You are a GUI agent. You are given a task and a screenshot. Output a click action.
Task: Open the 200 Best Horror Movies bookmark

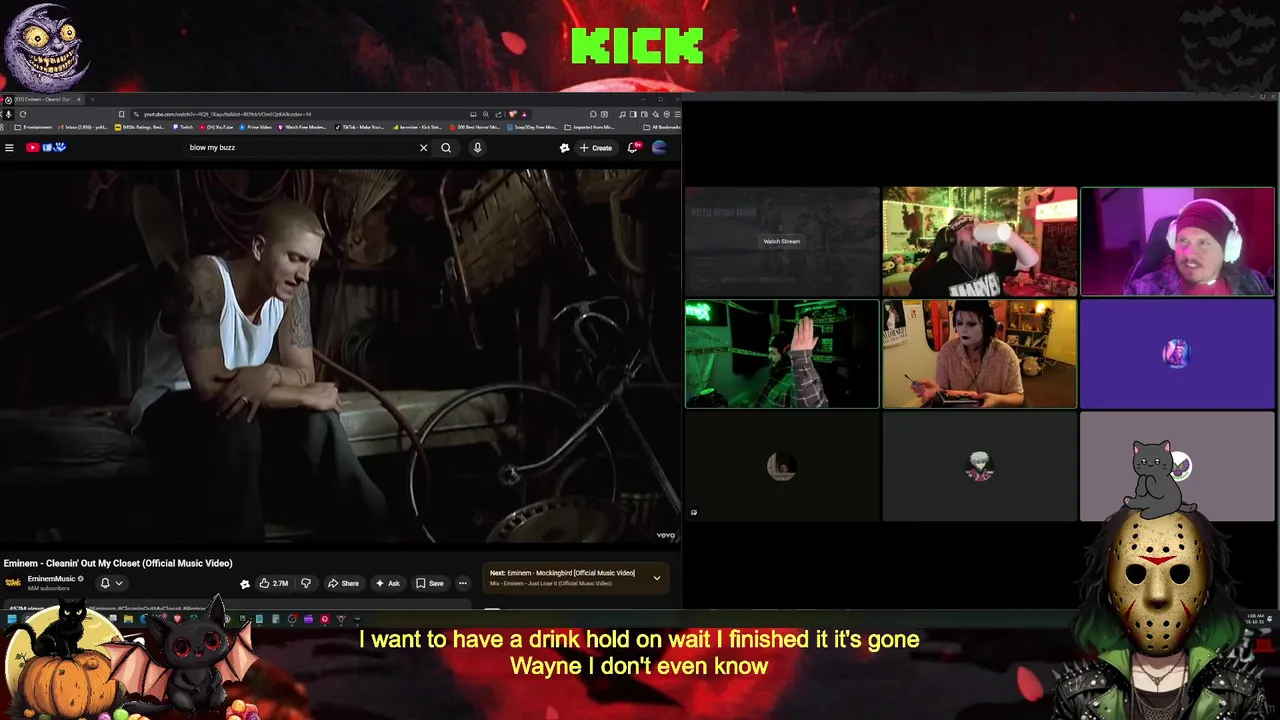(x=476, y=127)
